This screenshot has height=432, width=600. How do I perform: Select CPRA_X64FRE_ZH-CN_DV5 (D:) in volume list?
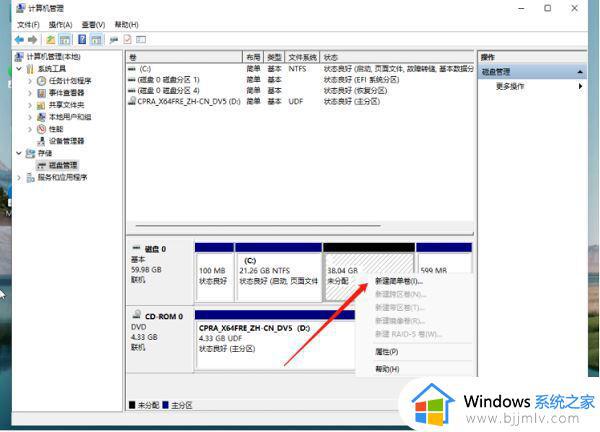(300, 101)
